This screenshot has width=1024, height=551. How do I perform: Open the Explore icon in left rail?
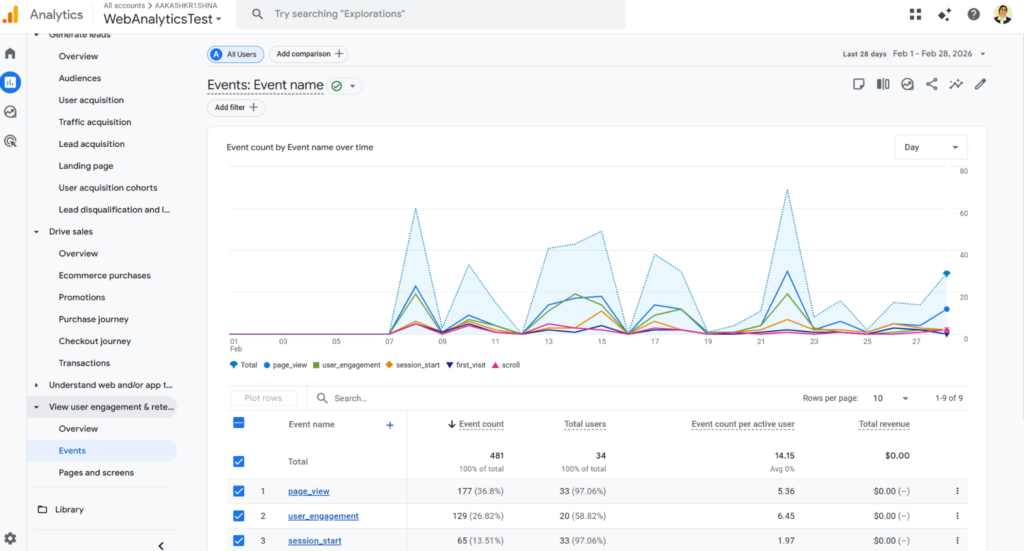pyautogui.click(x=11, y=112)
